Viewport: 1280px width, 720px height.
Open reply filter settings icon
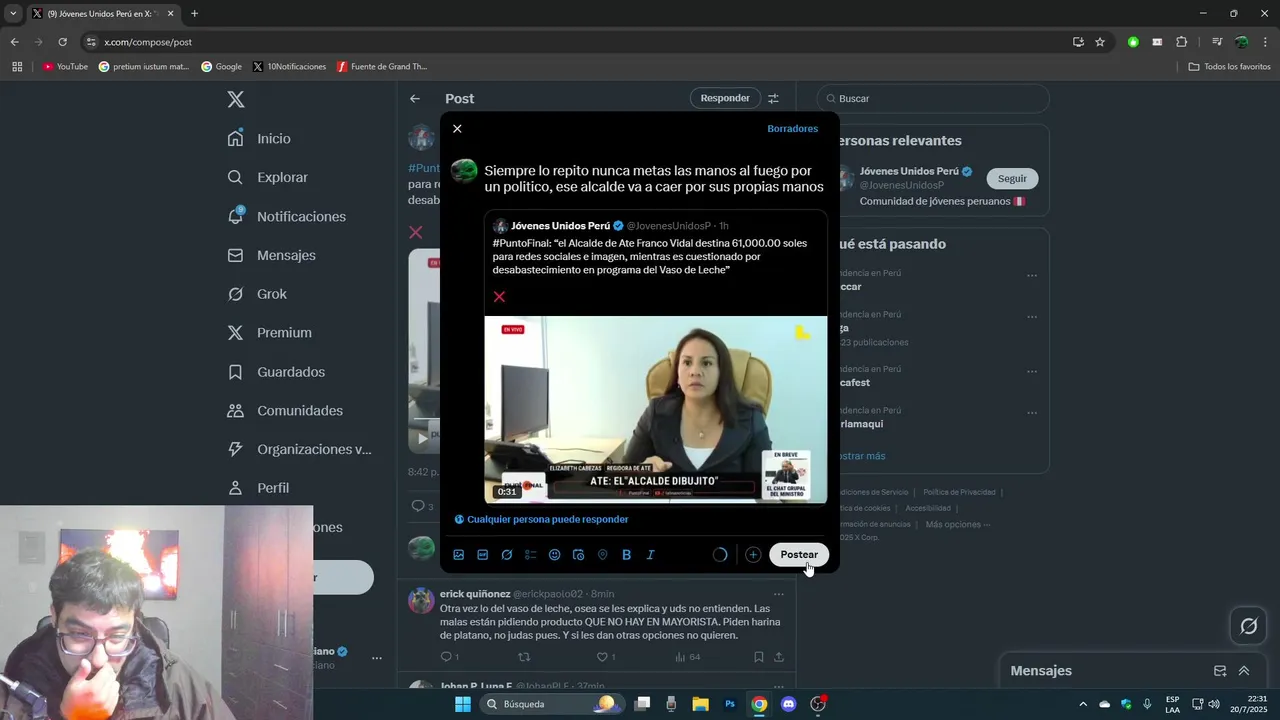pyautogui.click(x=773, y=99)
